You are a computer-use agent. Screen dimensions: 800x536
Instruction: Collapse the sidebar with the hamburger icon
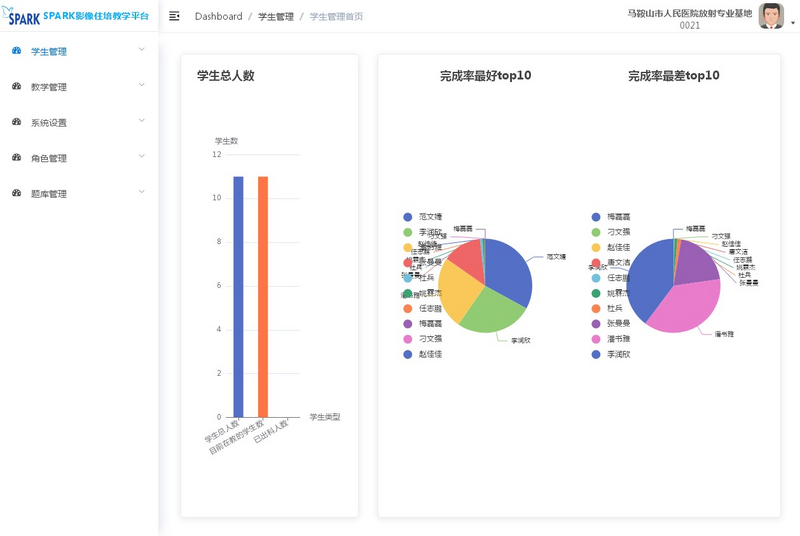click(175, 17)
